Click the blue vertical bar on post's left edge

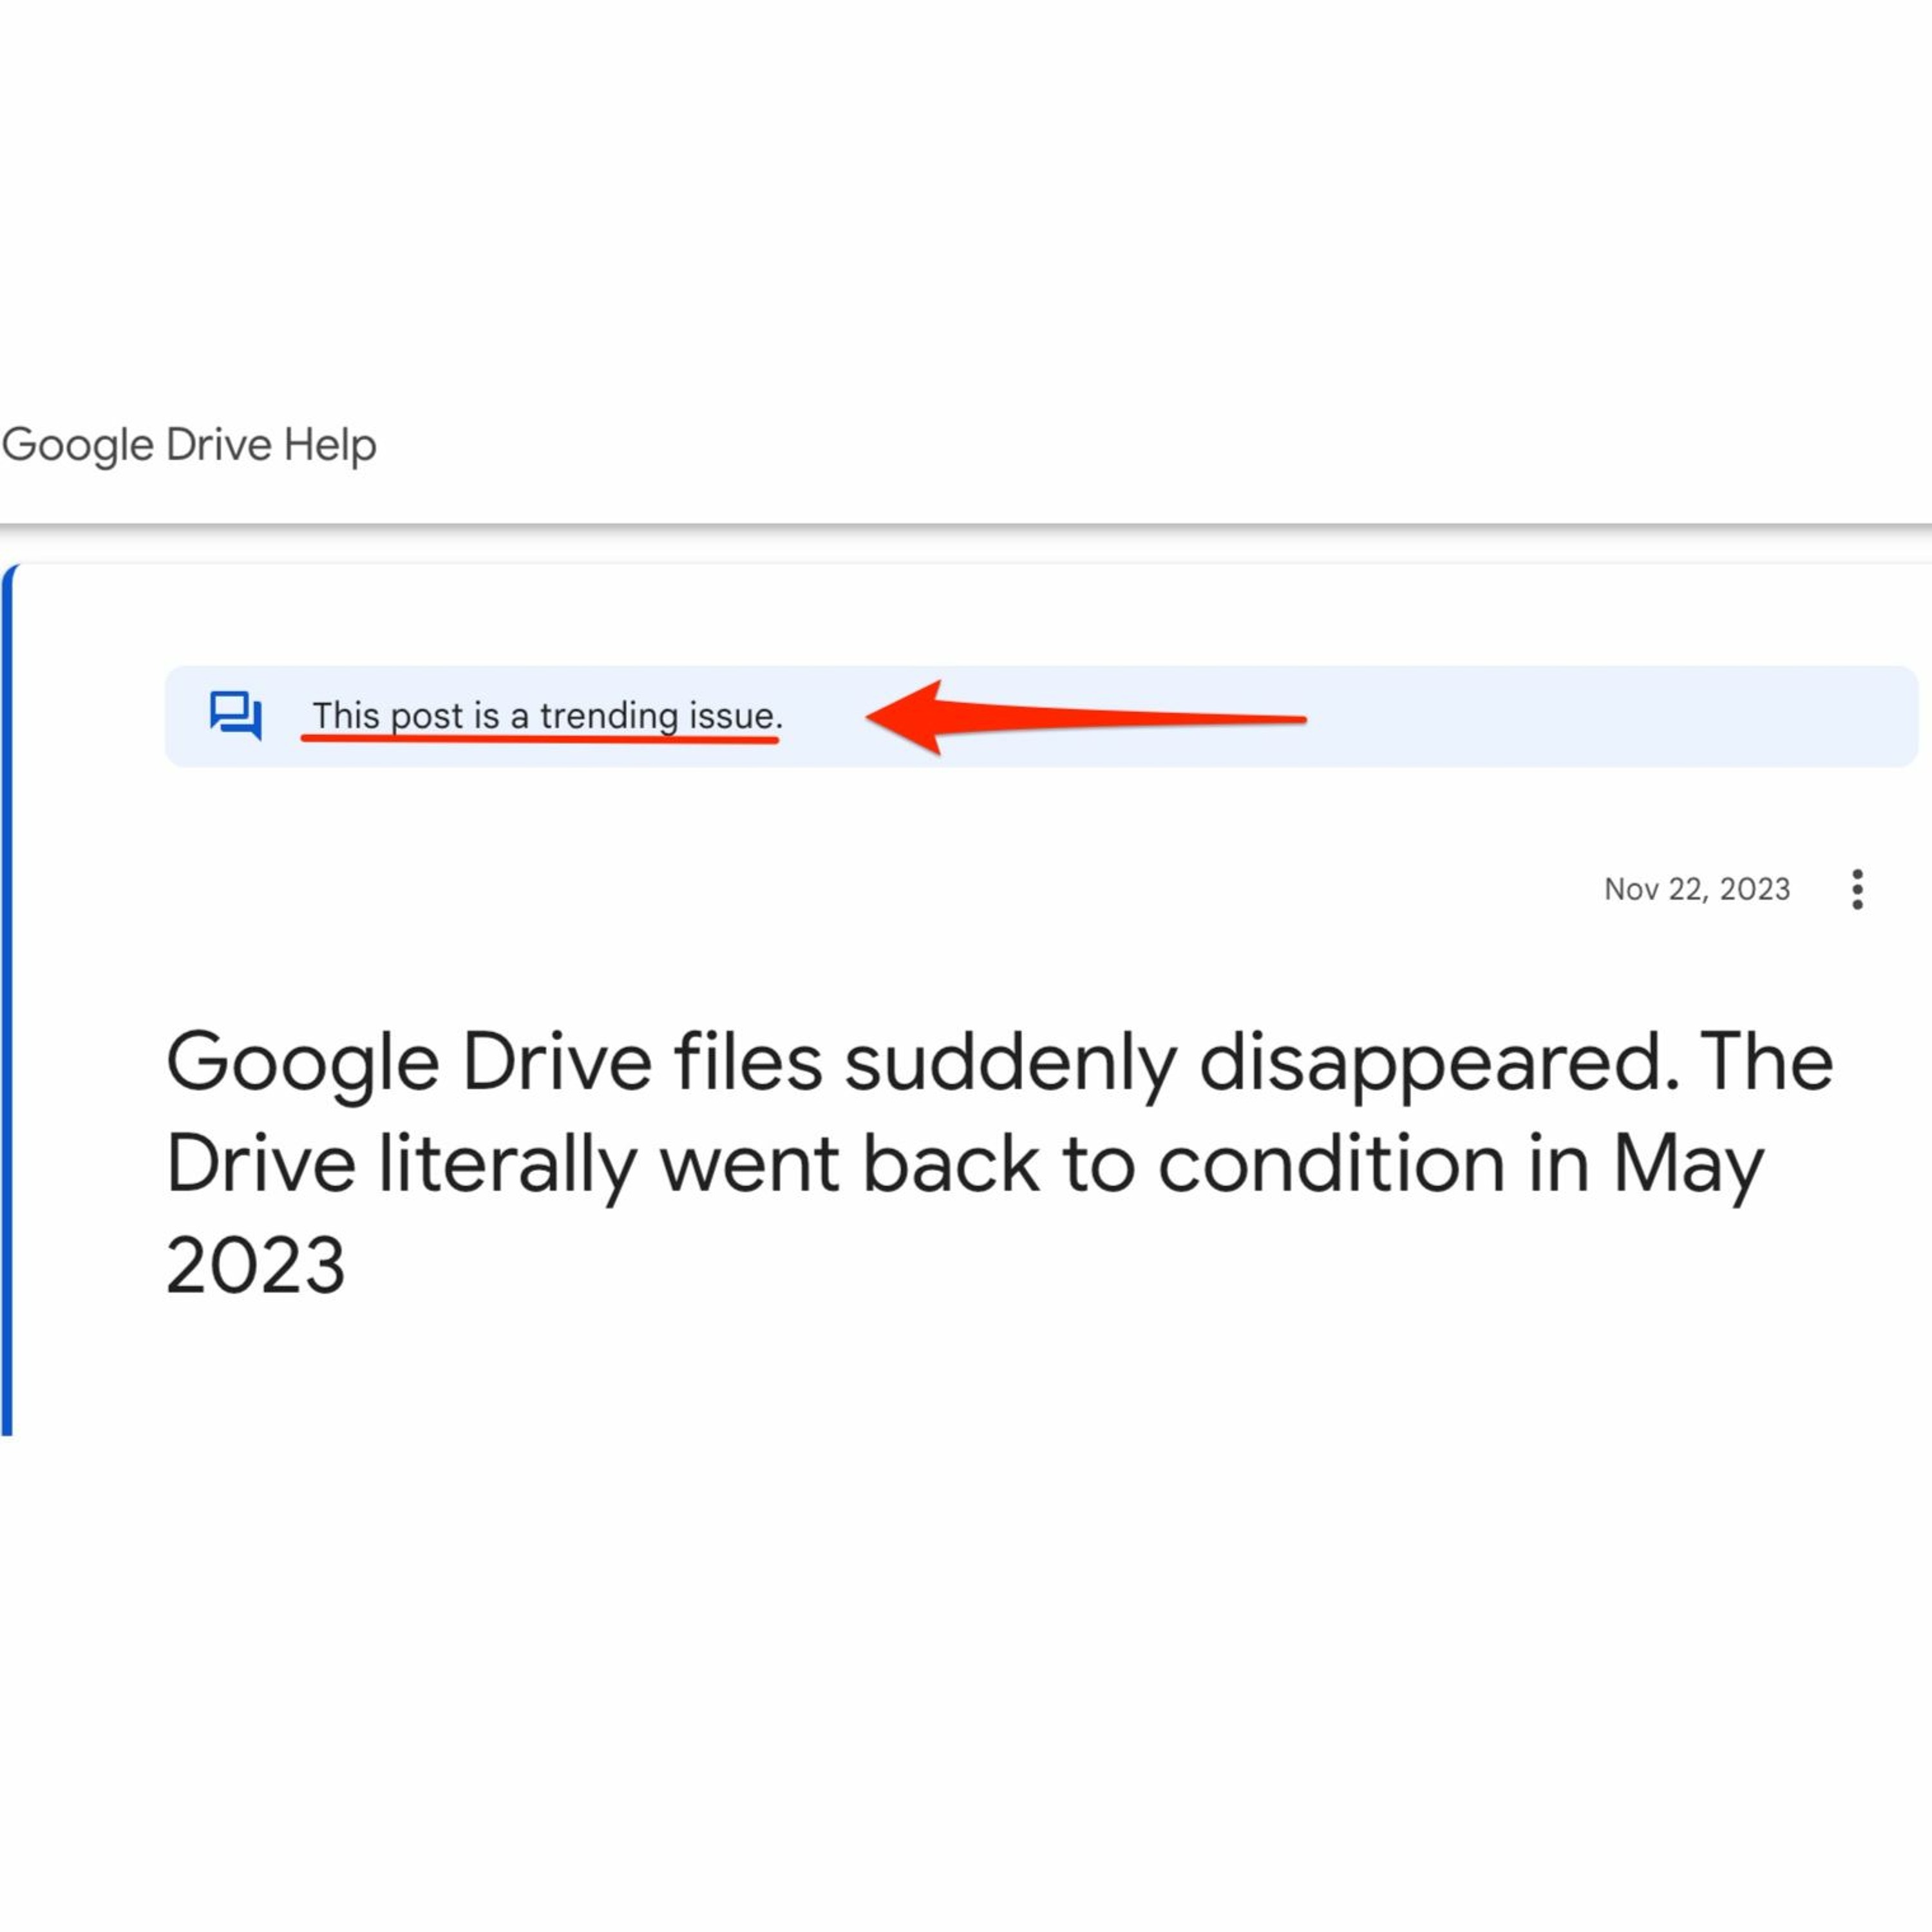(x=8, y=1000)
